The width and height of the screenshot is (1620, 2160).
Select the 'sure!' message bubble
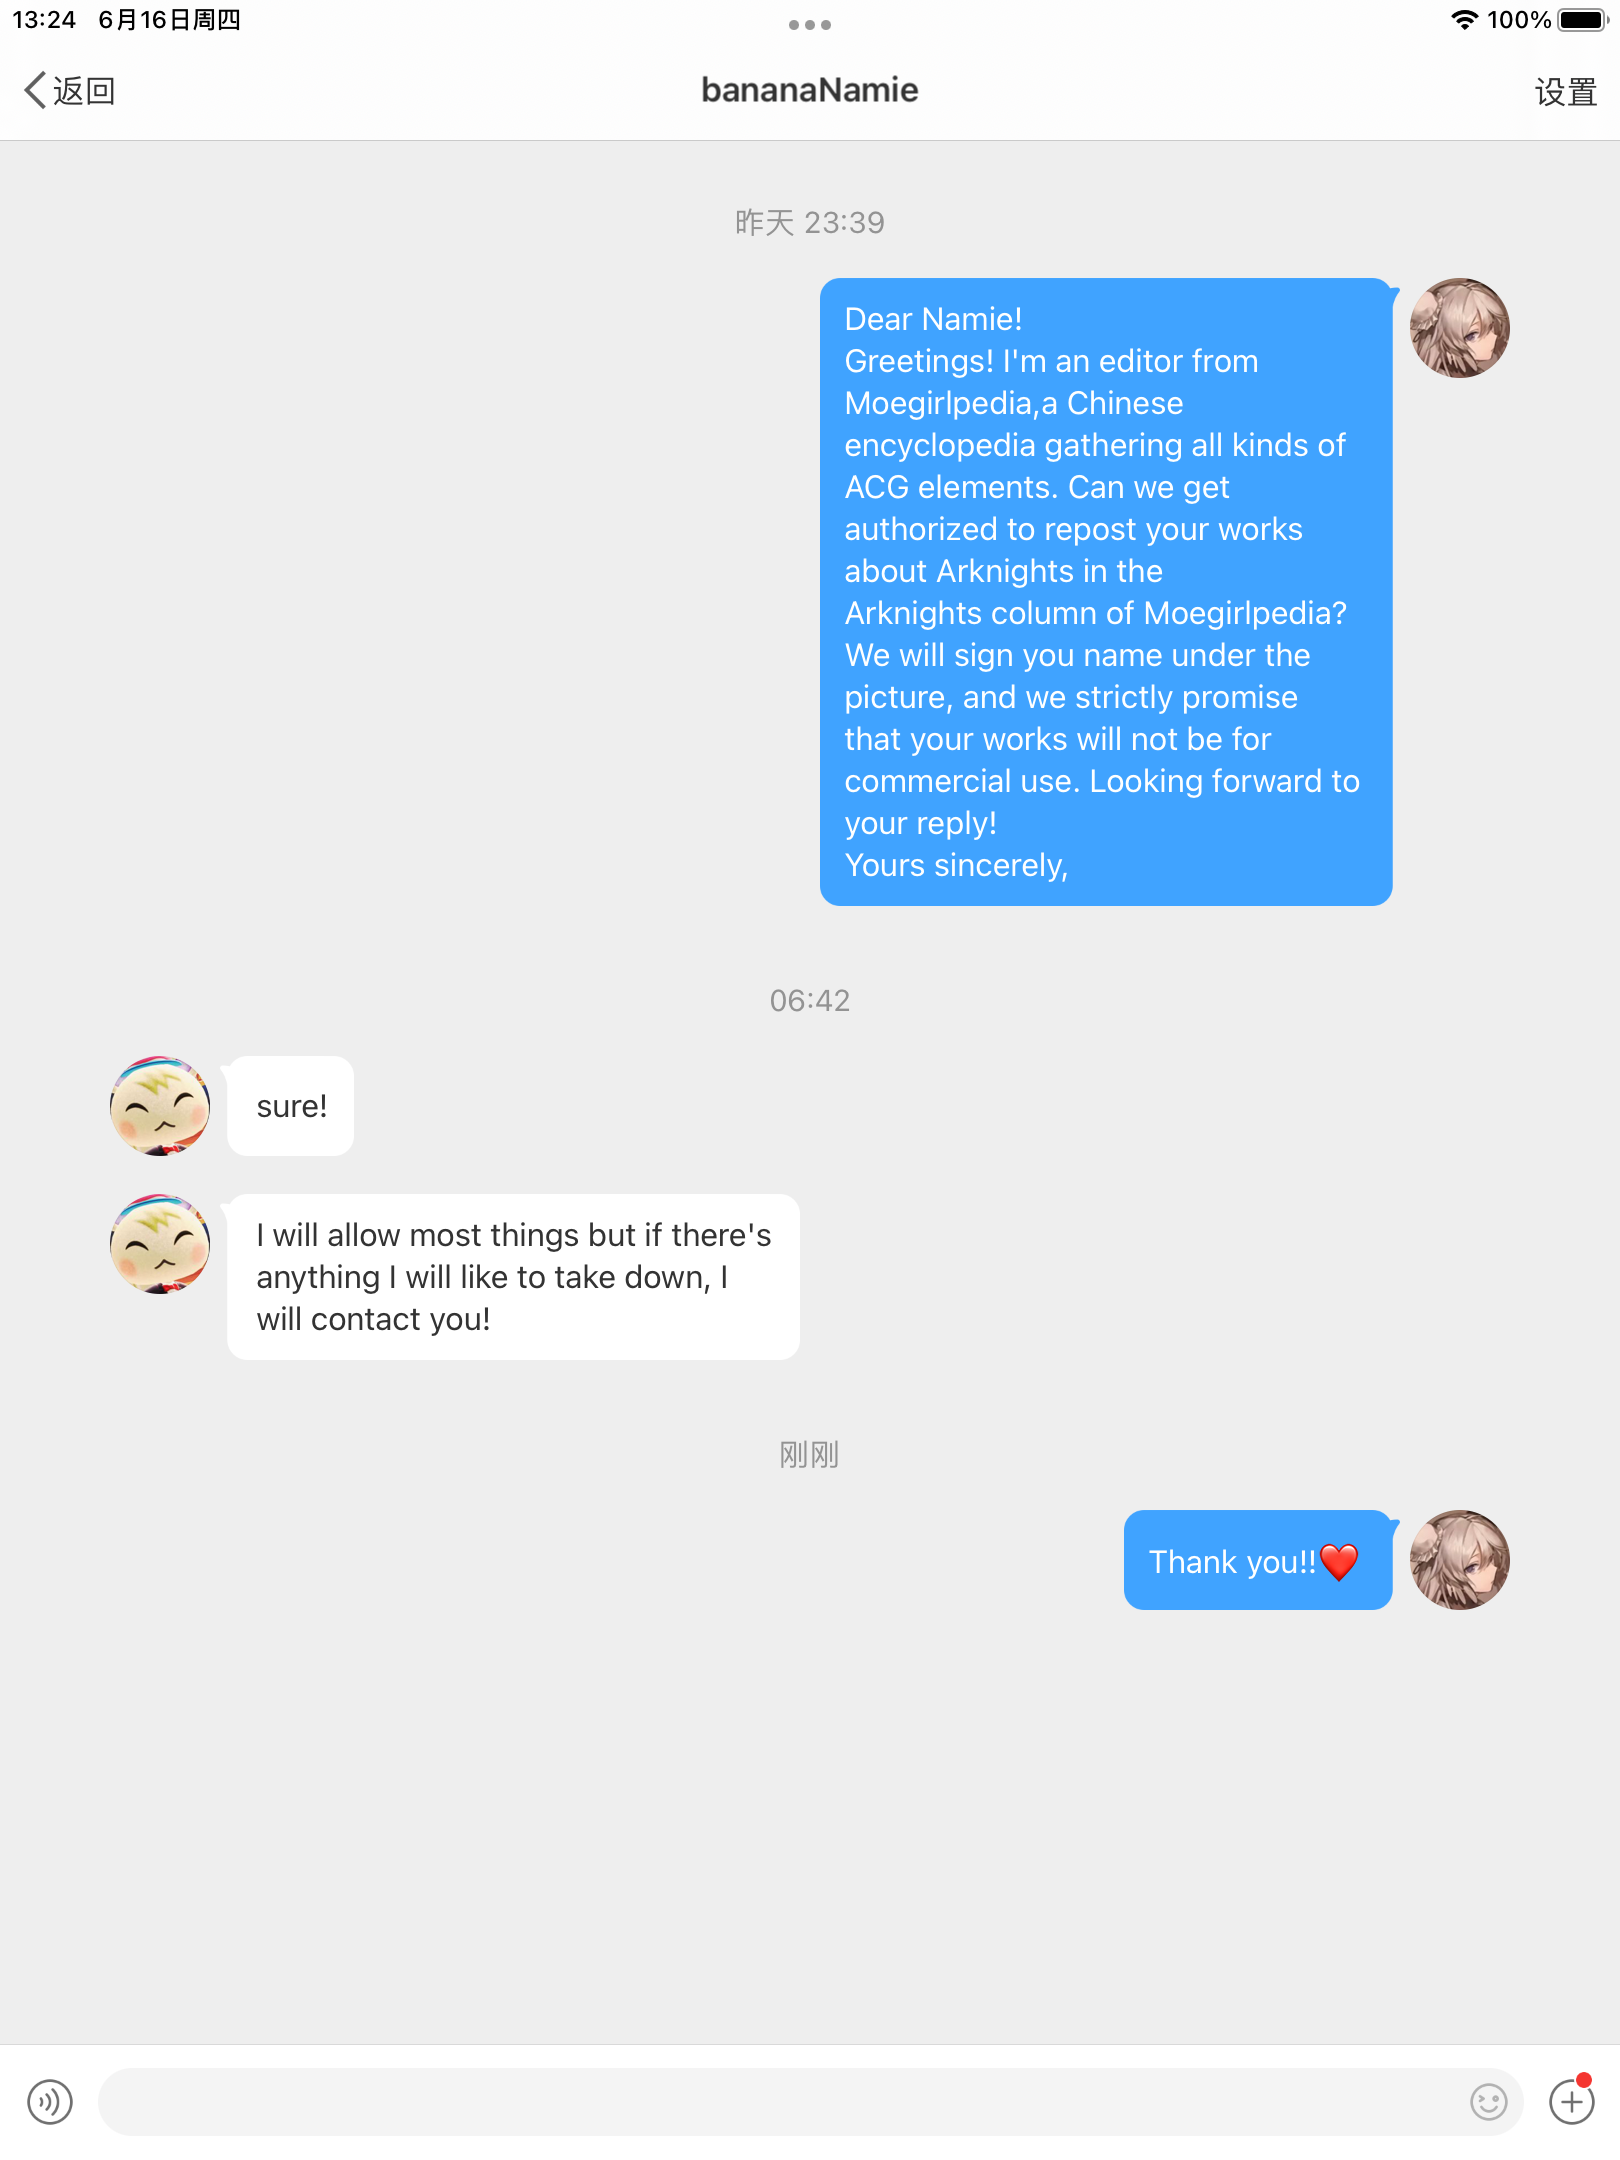click(x=291, y=1106)
